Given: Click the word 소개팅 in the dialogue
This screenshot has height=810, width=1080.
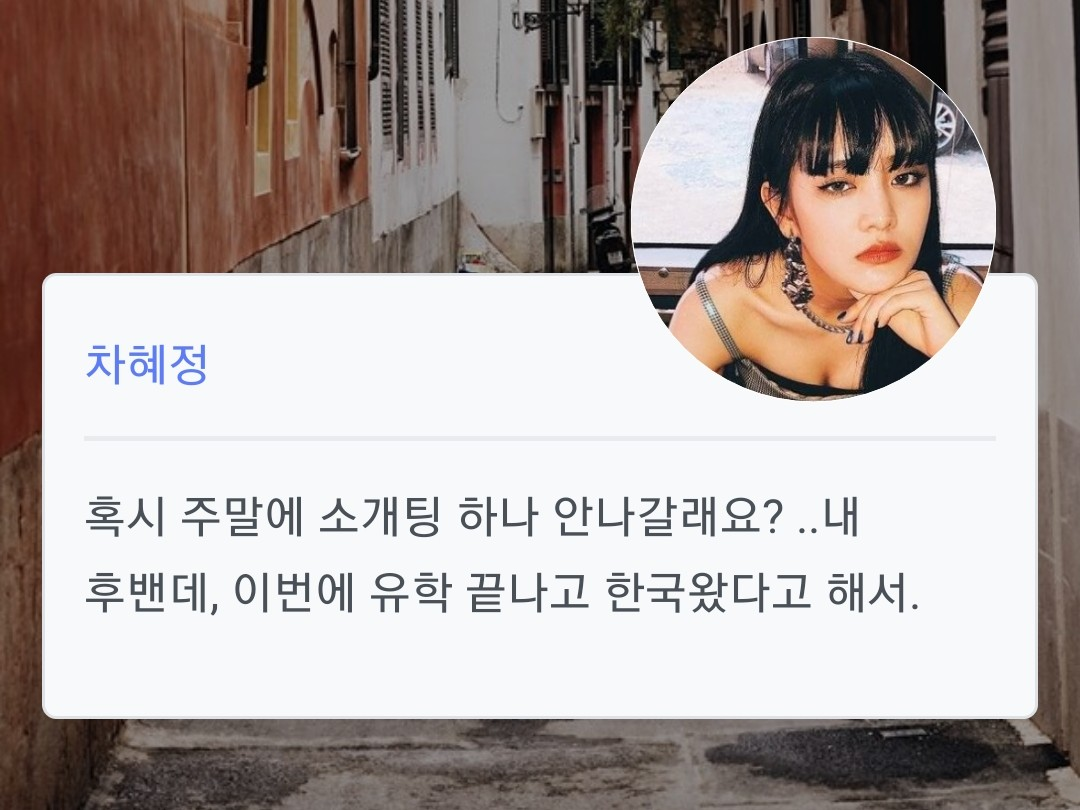Looking at the screenshot, I should click(x=379, y=516).
